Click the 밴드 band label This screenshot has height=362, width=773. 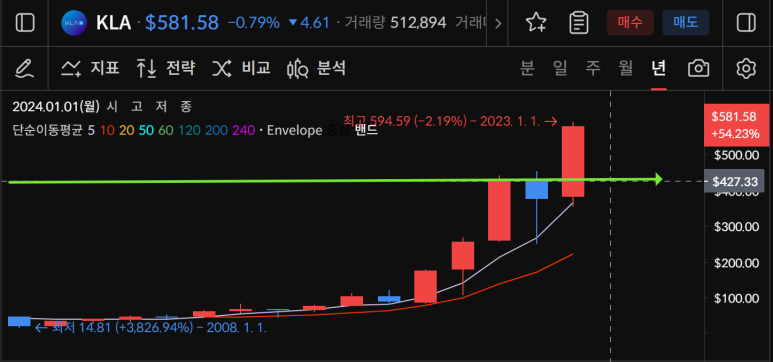tap(366, 130)
